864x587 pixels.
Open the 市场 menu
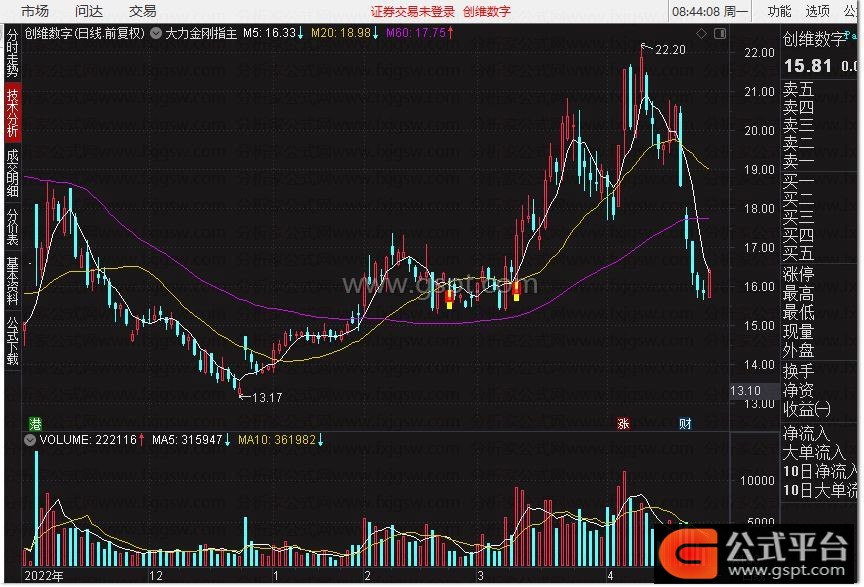point(35,11)
